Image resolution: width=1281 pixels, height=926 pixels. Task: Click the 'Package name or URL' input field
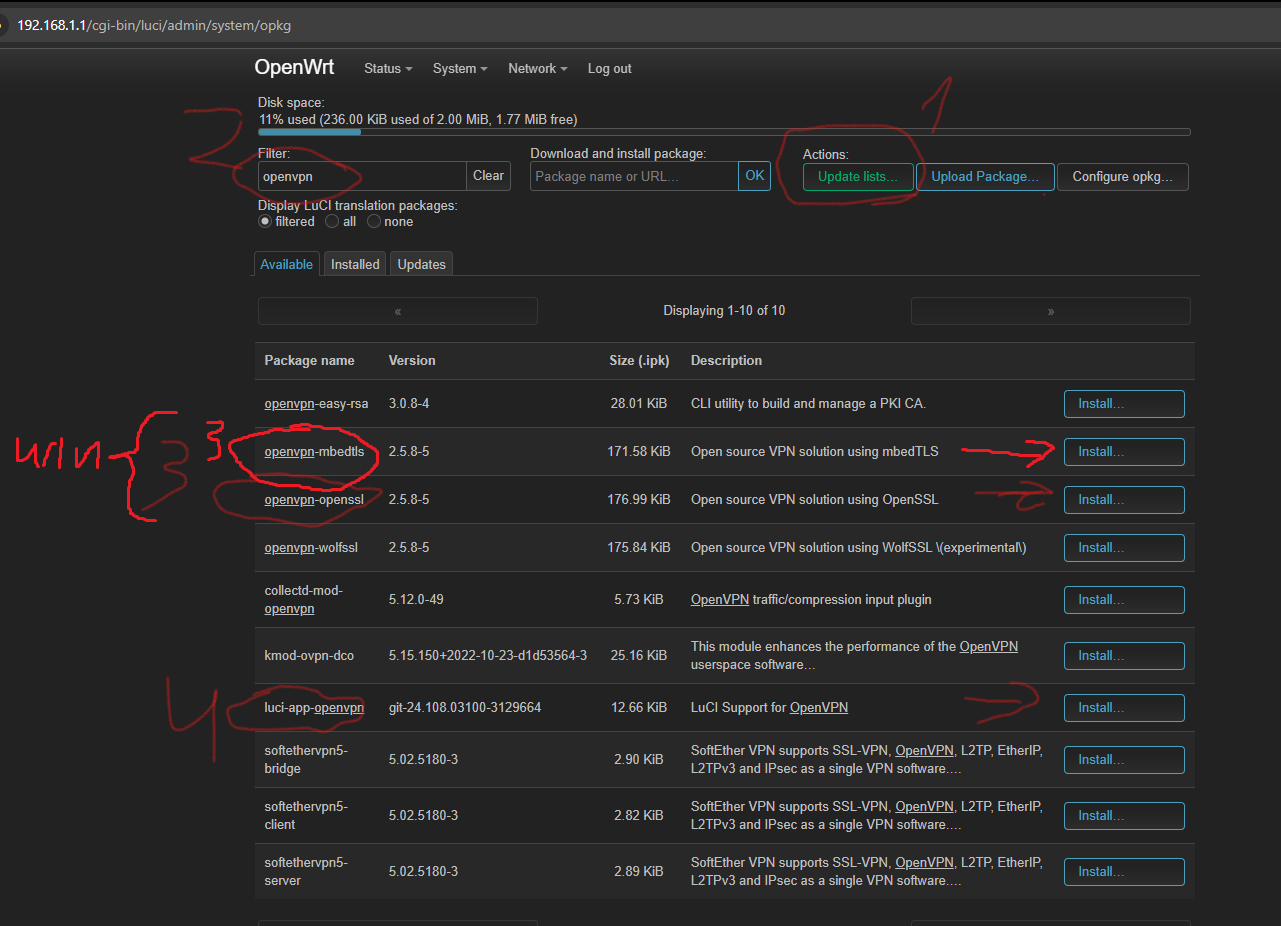pos(634,175)
